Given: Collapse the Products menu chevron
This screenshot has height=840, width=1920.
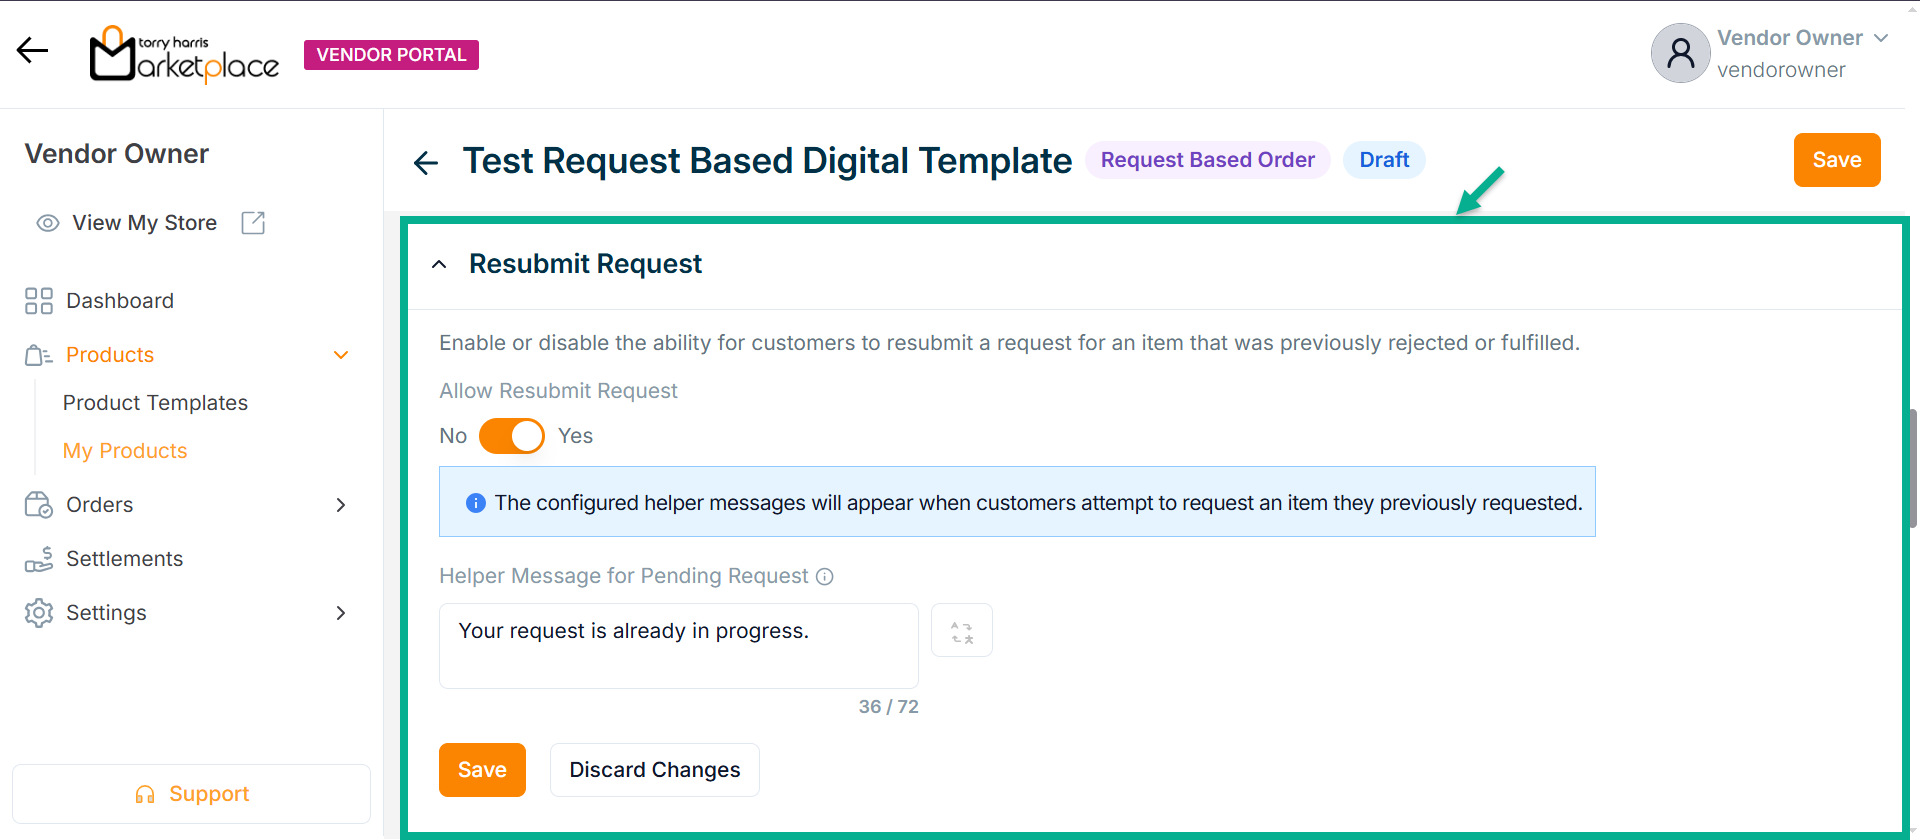Looking at the screenshot, I should [x=341, y=355].
